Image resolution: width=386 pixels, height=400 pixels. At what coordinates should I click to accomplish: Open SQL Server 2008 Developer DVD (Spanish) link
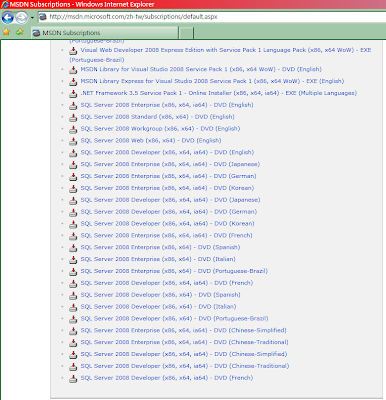(x=160, y=295)
